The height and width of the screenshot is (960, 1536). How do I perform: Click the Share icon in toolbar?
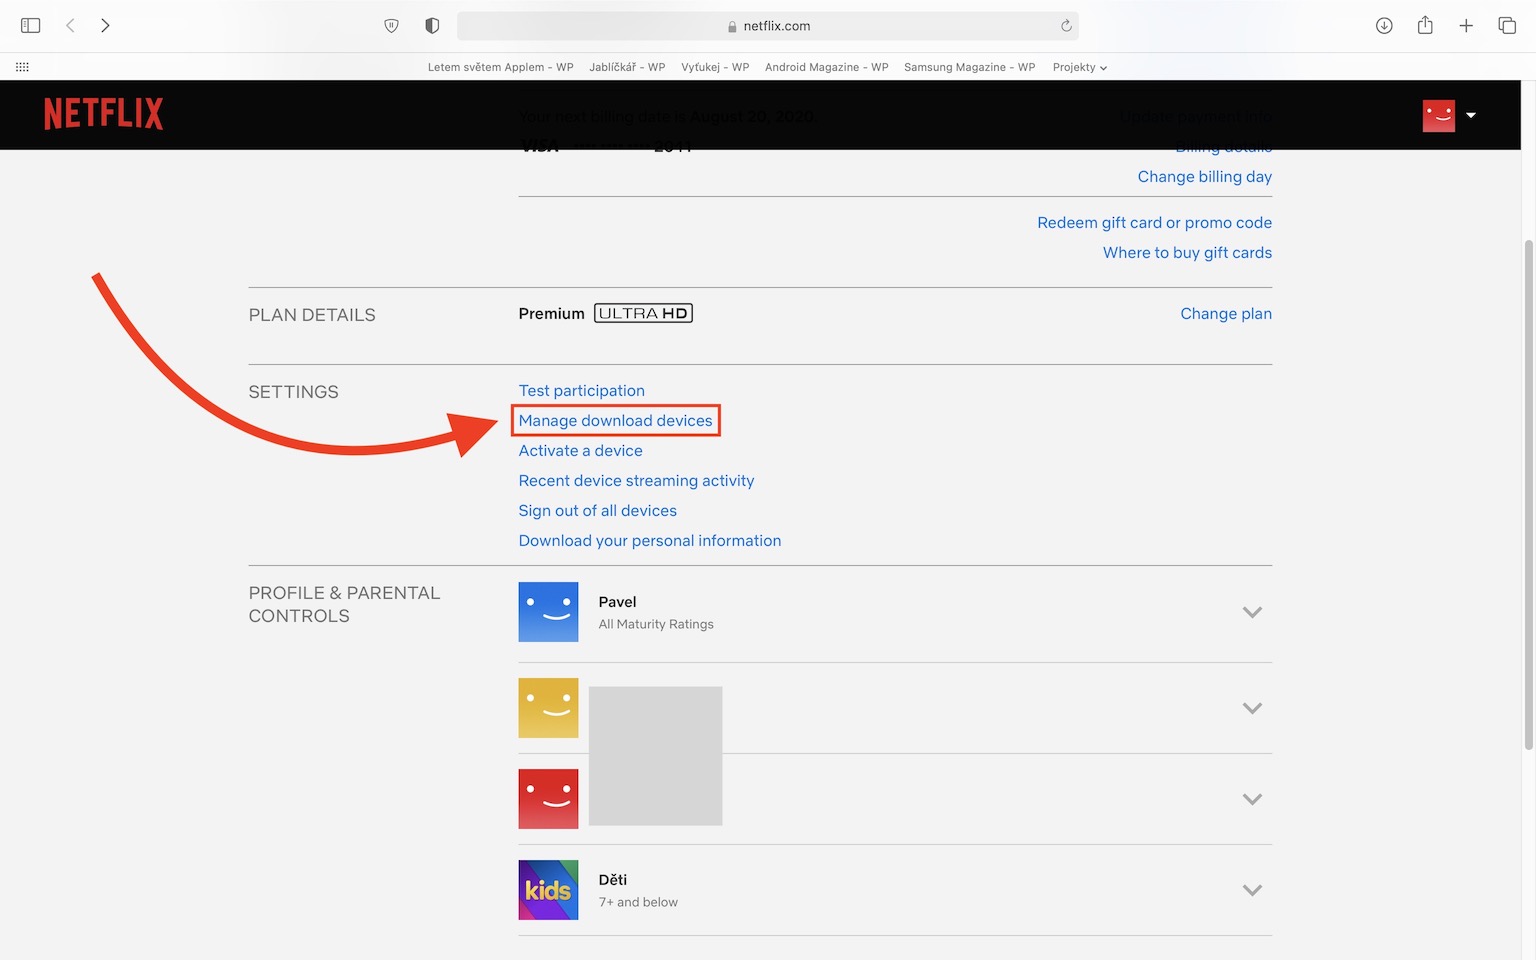pyautogui.click(x=1425, y=26)
